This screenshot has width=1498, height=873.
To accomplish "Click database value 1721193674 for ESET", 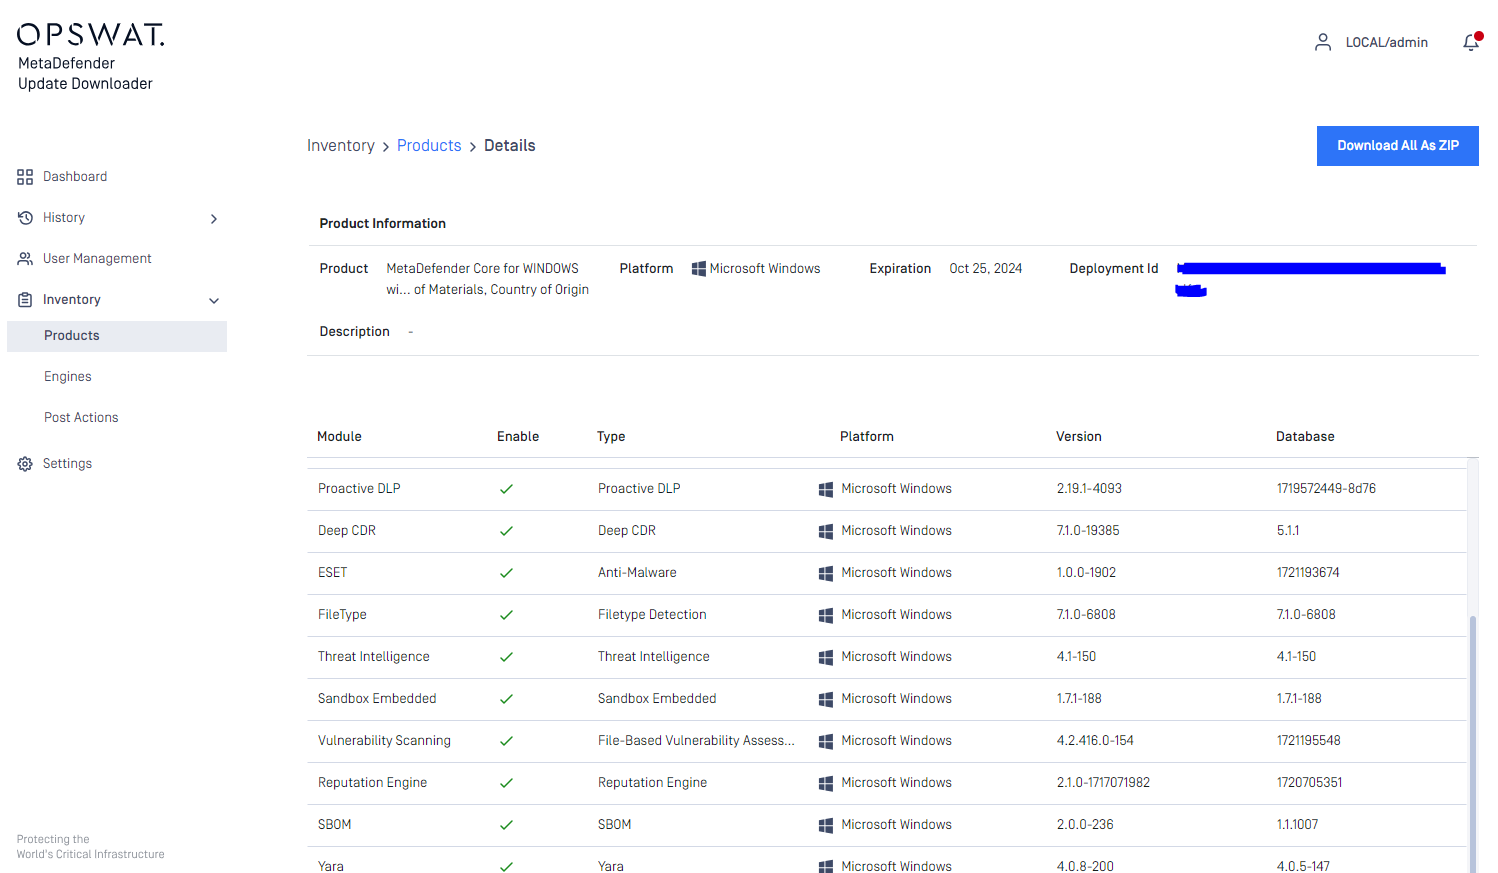I will 1308,573.
